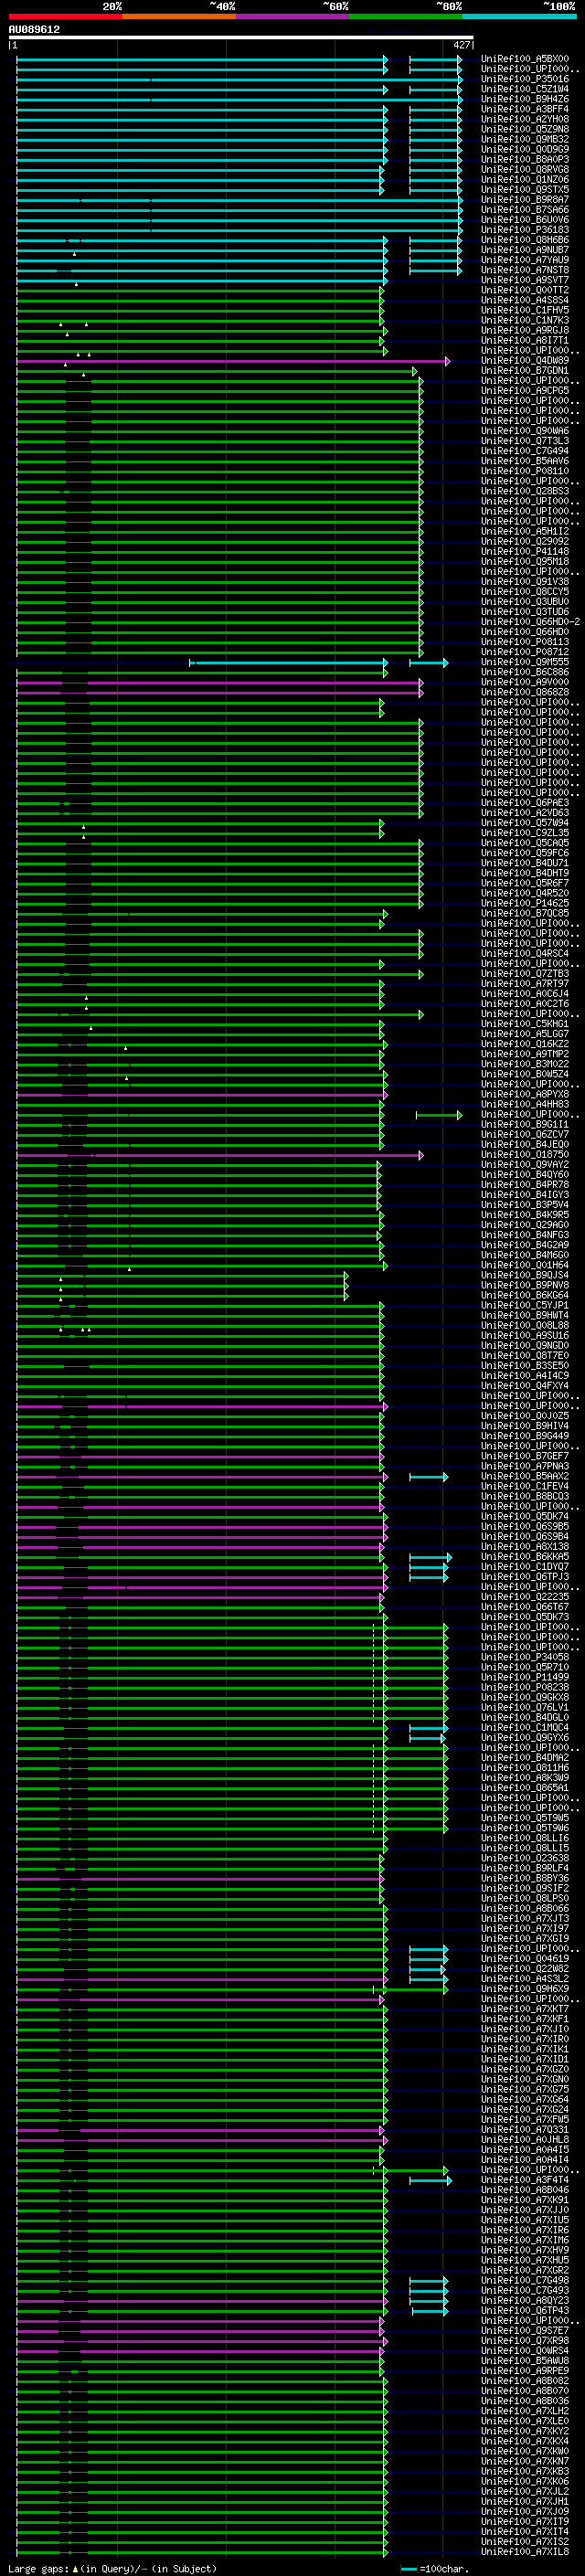Click hit label UniRef100_Q8RVG8
The image size is (585, 2576).
click(x=524, y=169)
